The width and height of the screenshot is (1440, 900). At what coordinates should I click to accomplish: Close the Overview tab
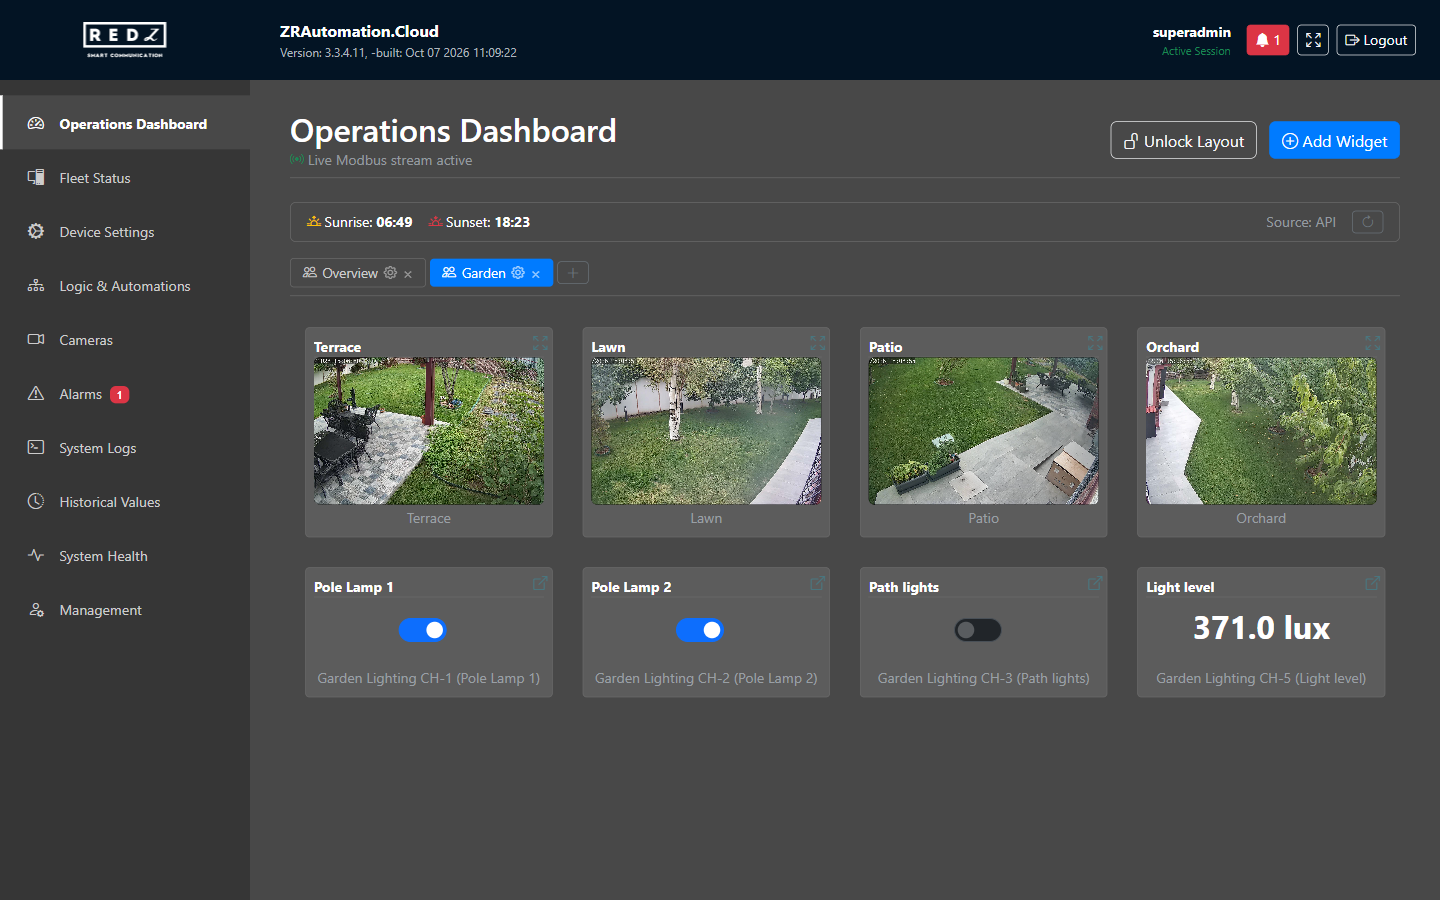tap(408, 274)
